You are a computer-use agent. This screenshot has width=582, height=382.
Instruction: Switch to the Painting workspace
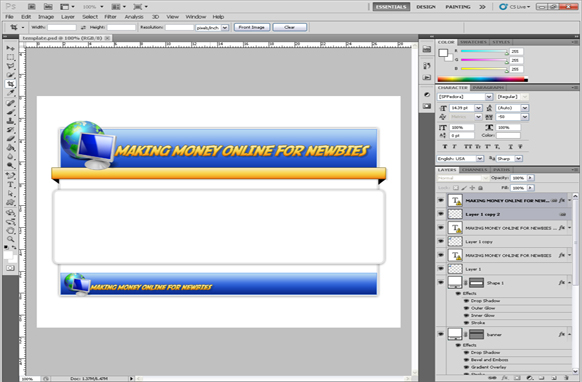coord(458,7)
